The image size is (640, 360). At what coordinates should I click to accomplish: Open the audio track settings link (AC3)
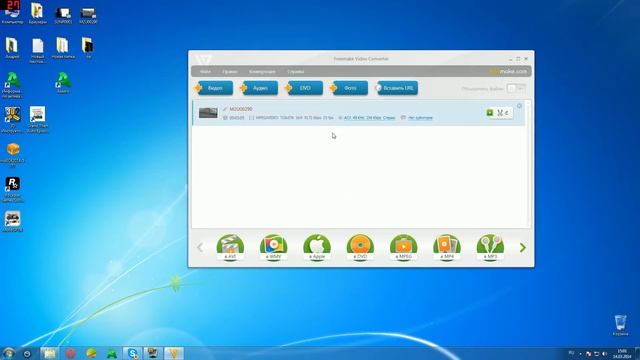click(369, 118)
